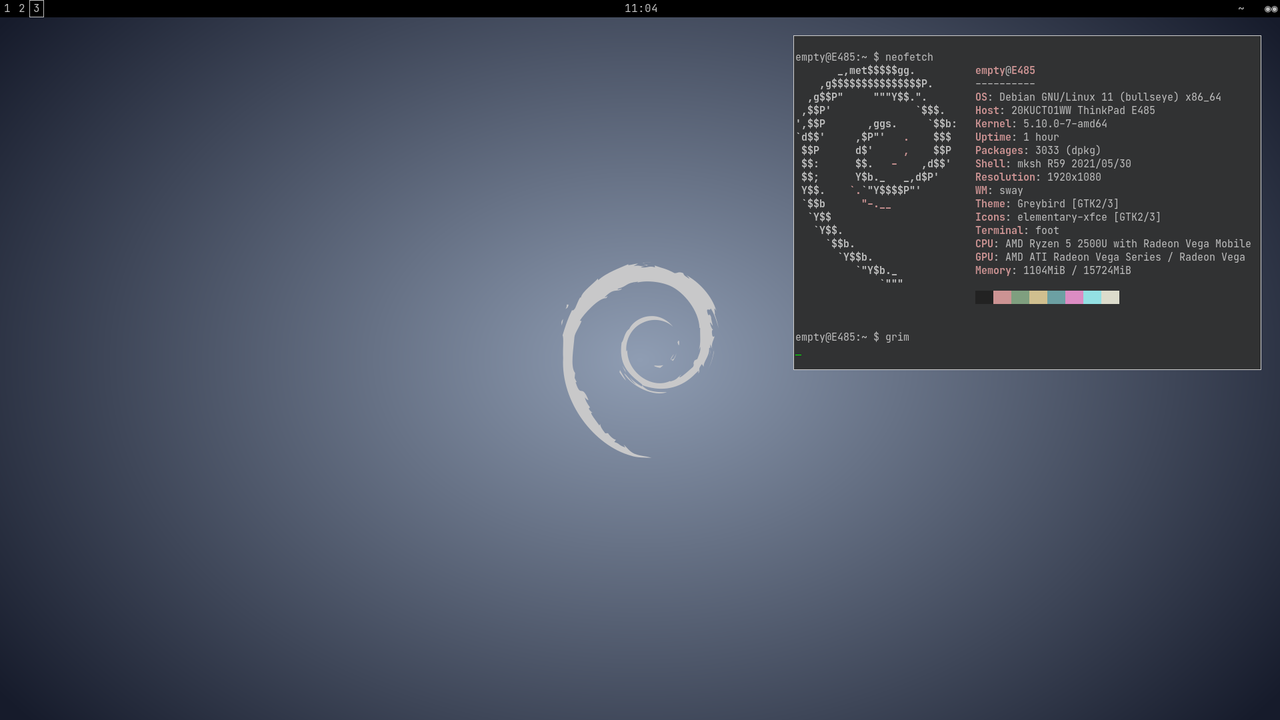This screenshot has height=720, width=1280.
Task: Click the Terminal: foot line
Action: [x=1017, y=230]
